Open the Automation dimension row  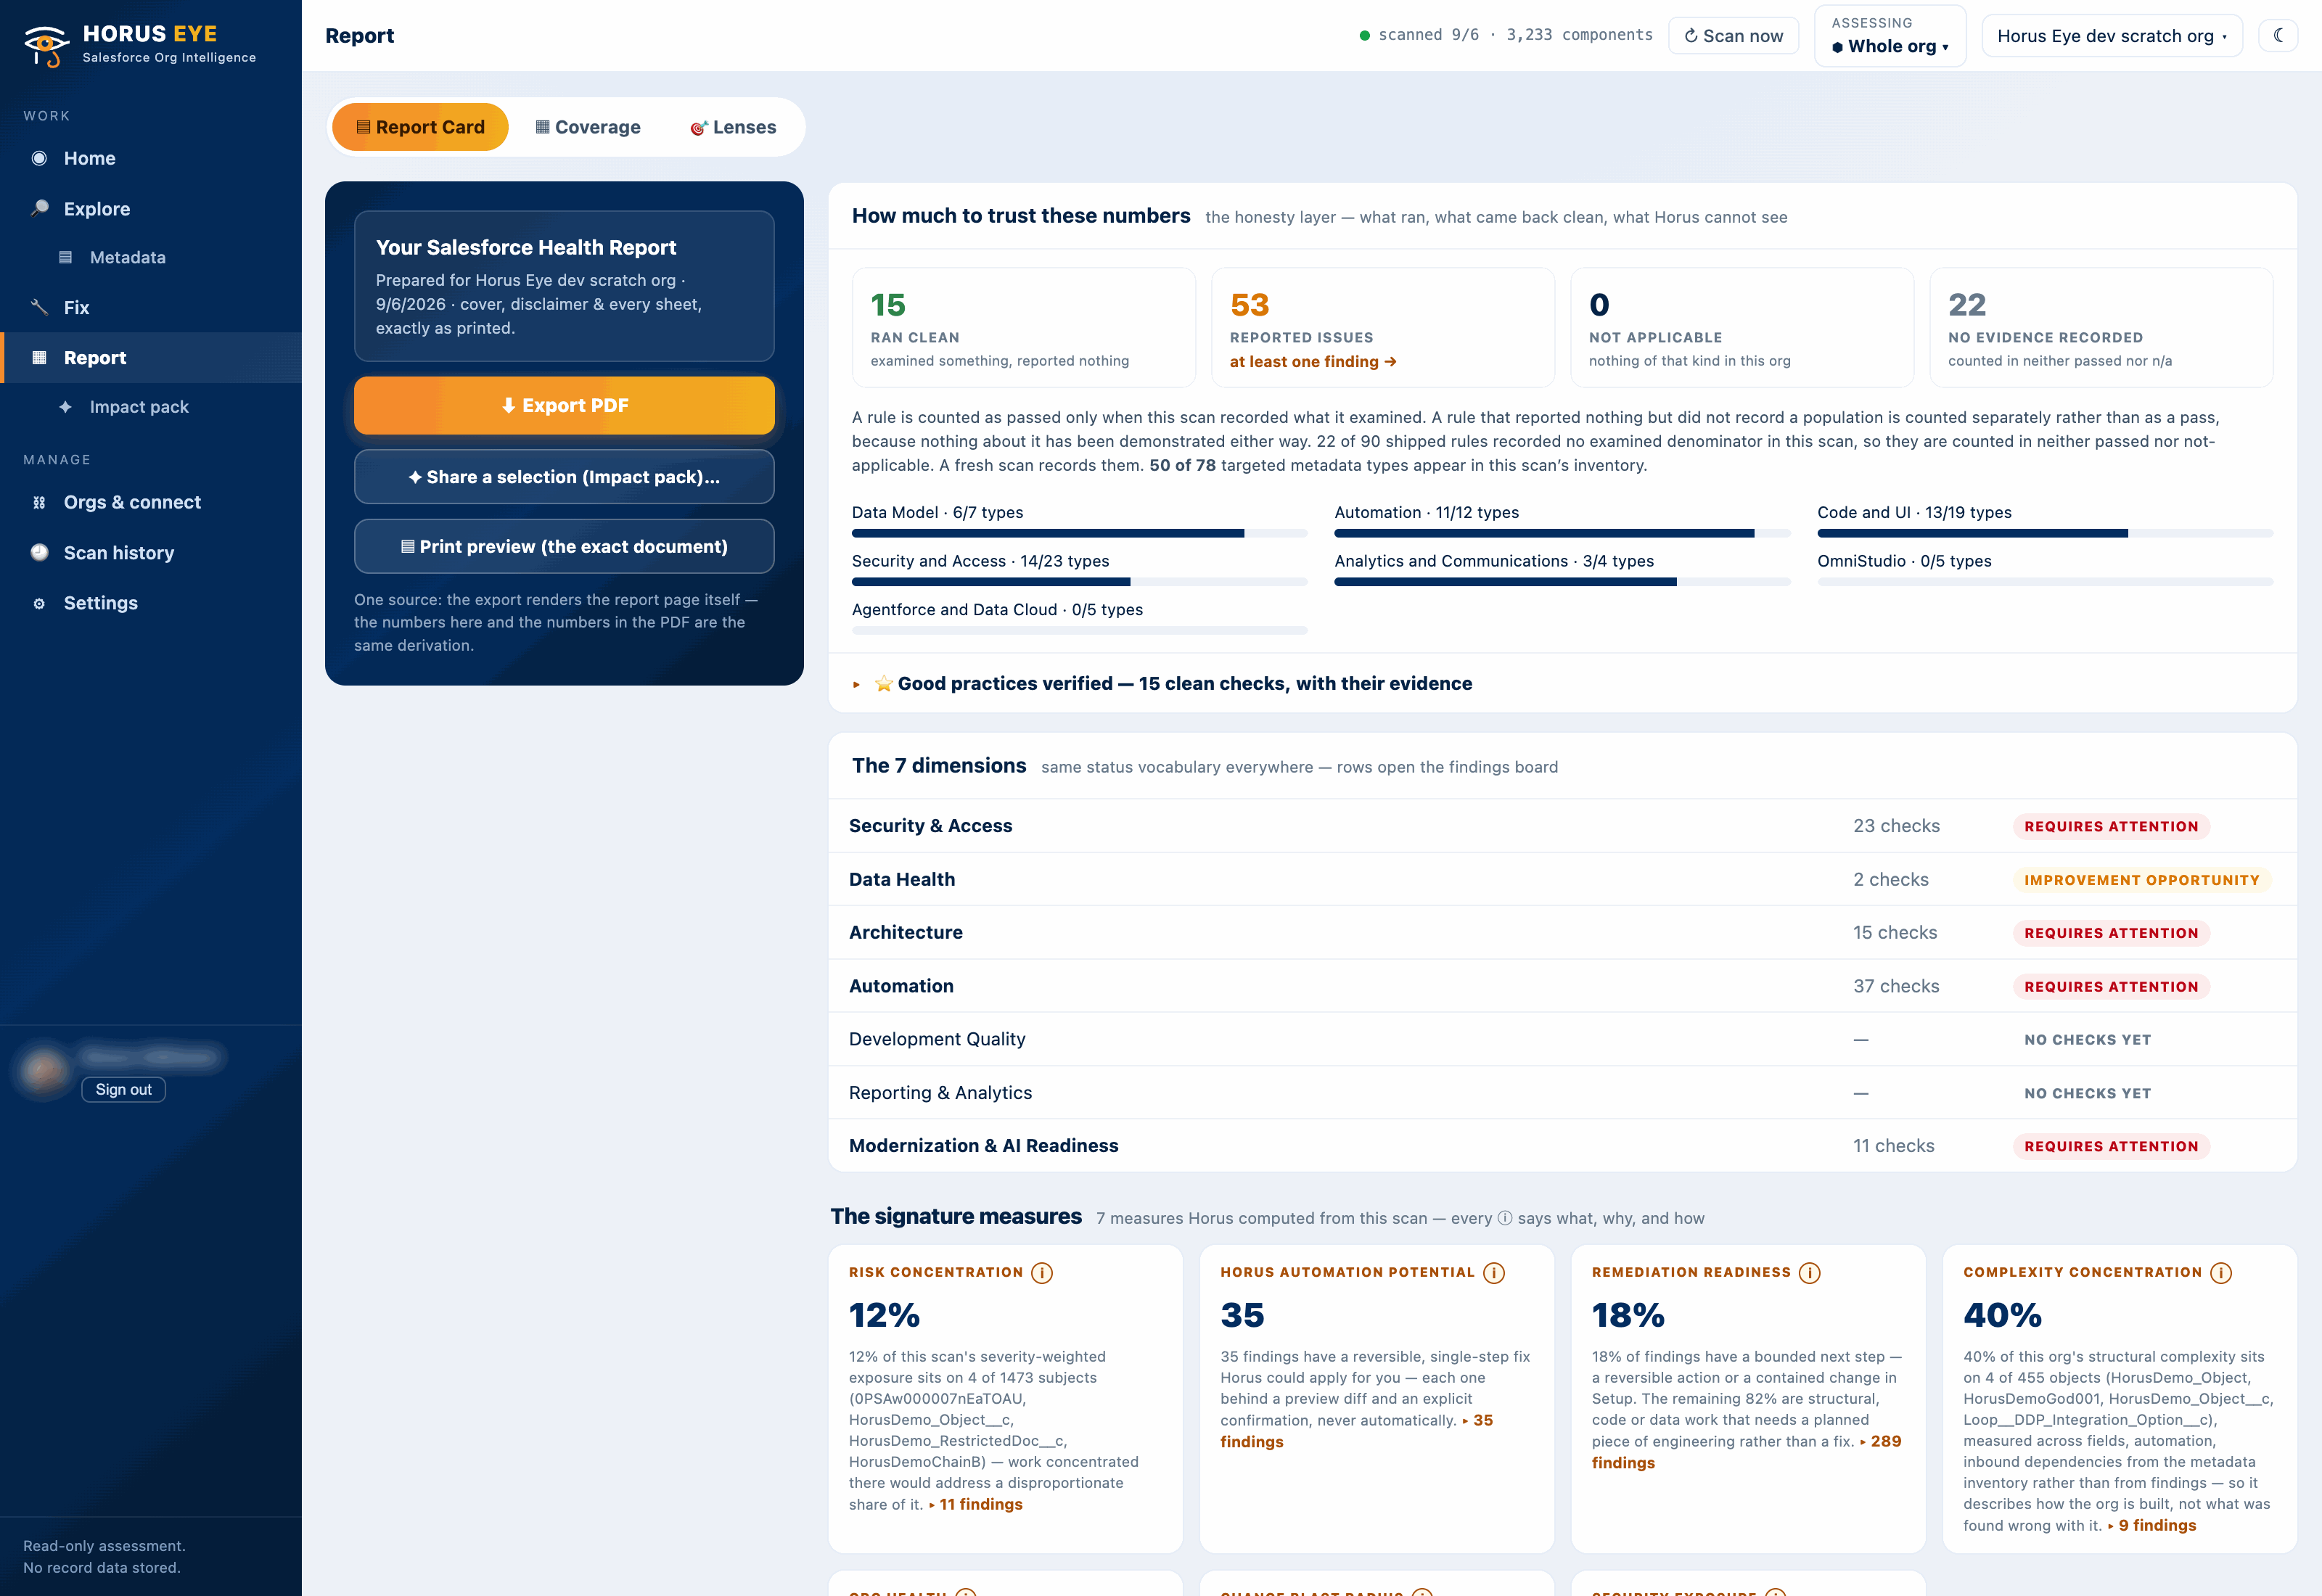(x=1562, y=985)
